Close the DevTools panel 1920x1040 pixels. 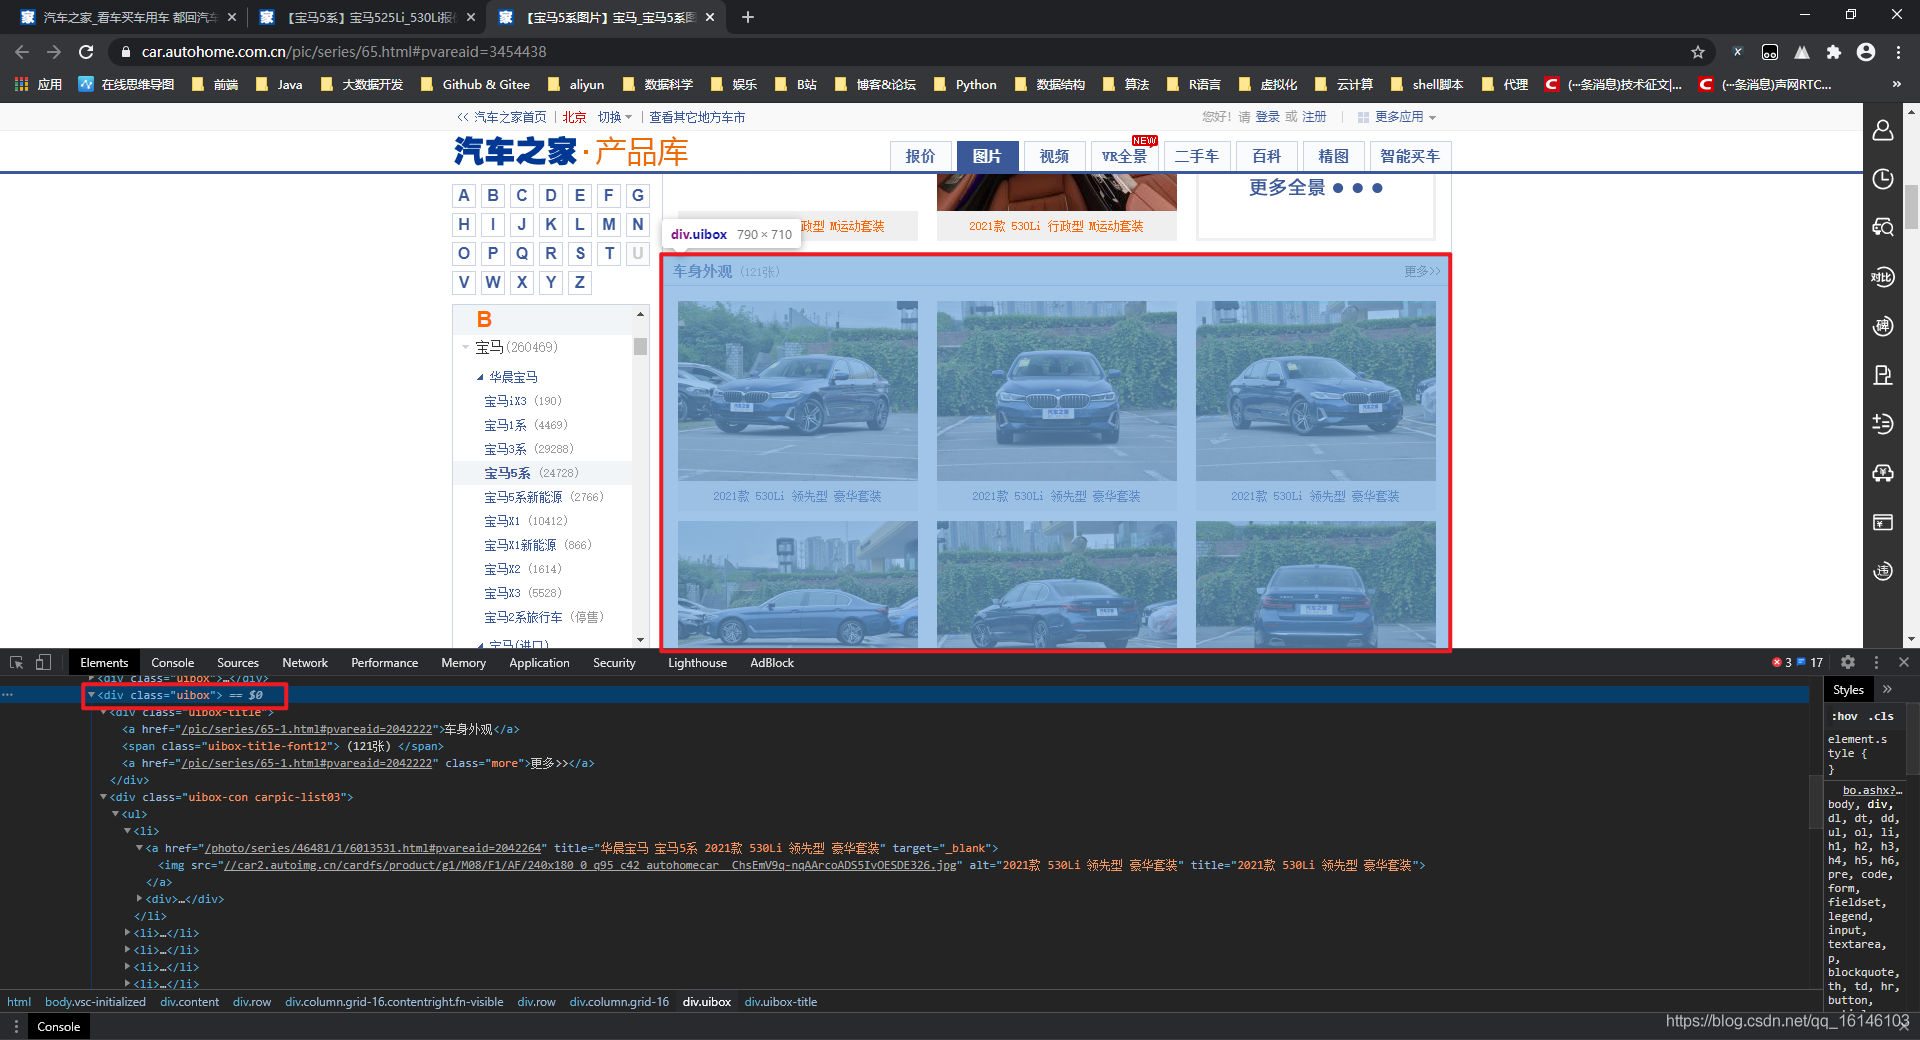click(x=1904, y=662)
